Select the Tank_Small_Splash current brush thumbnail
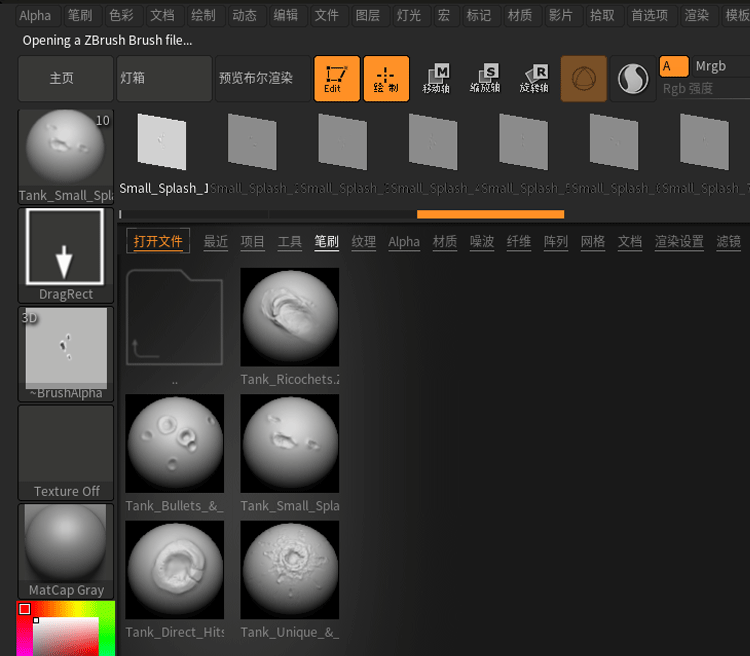Screen dimensions: 750x656 point(66,156)
